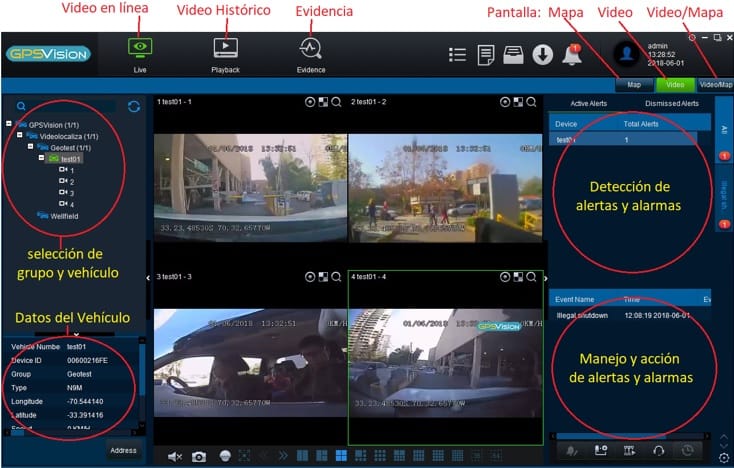The height and width of the screenshot is (468, 734).
Task: Click the magnifier icon on pane test01 - 1
Action: coord(336,102)
